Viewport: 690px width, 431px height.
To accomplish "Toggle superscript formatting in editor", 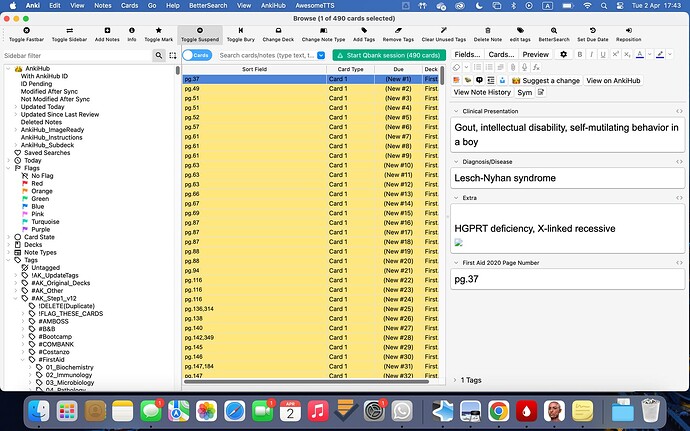I will point(615,55).
